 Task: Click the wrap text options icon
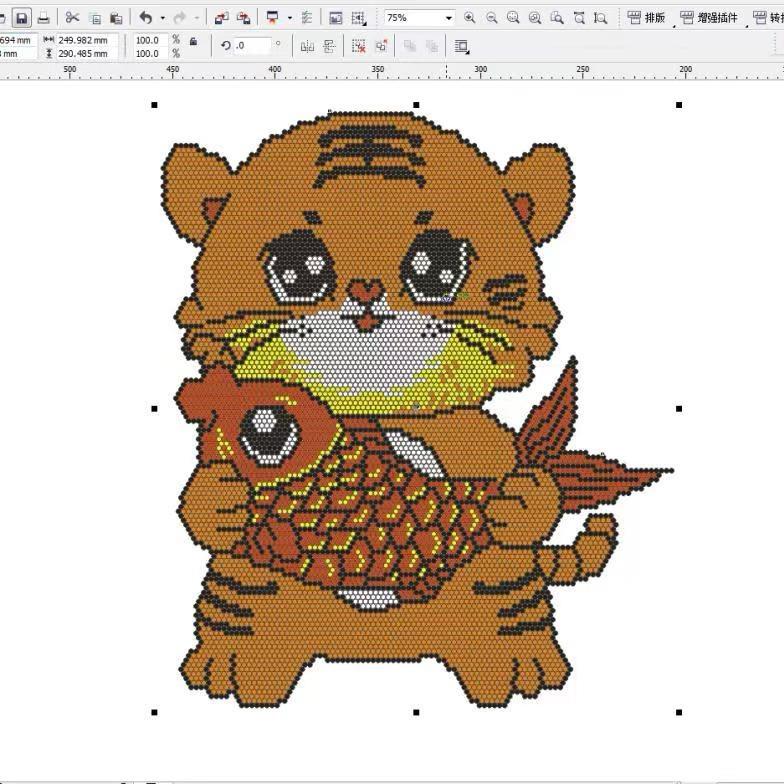[461, 46]
